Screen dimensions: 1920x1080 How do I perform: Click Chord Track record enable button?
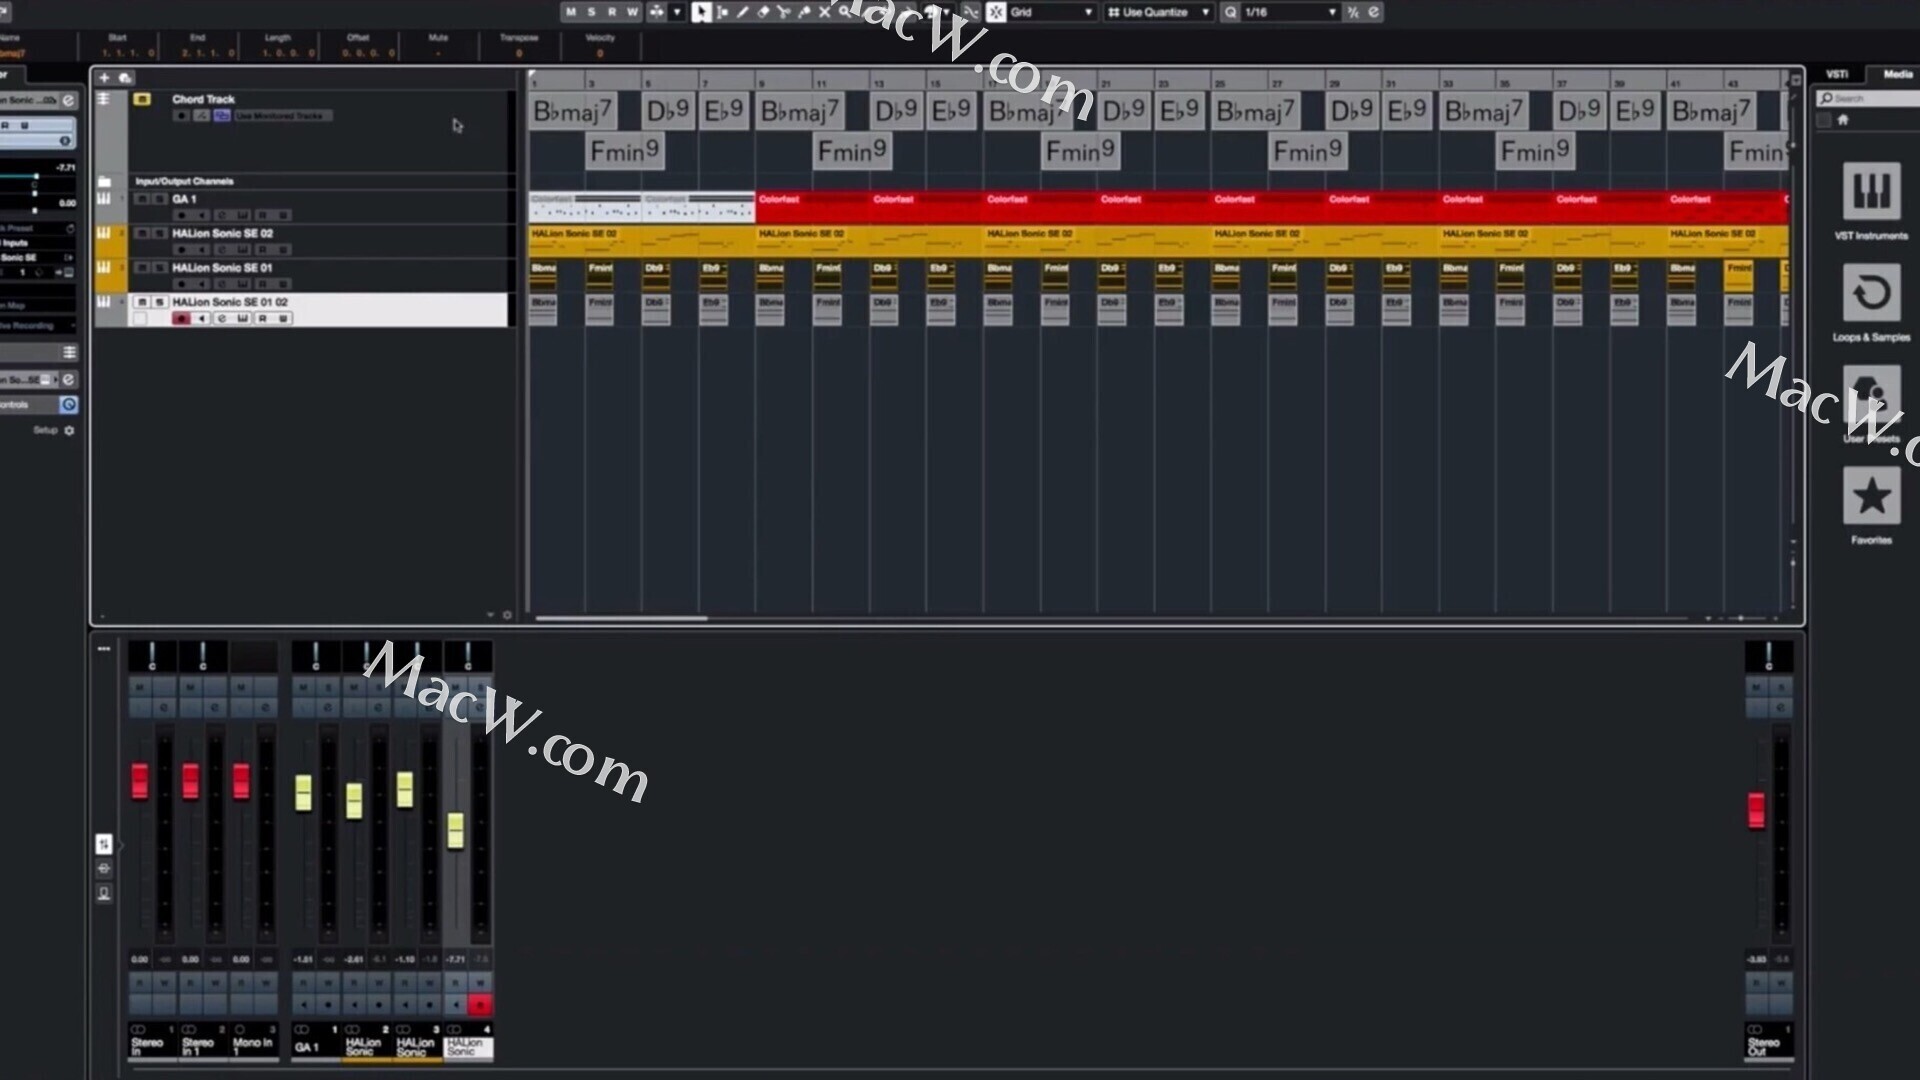click(x=181, y=116)
